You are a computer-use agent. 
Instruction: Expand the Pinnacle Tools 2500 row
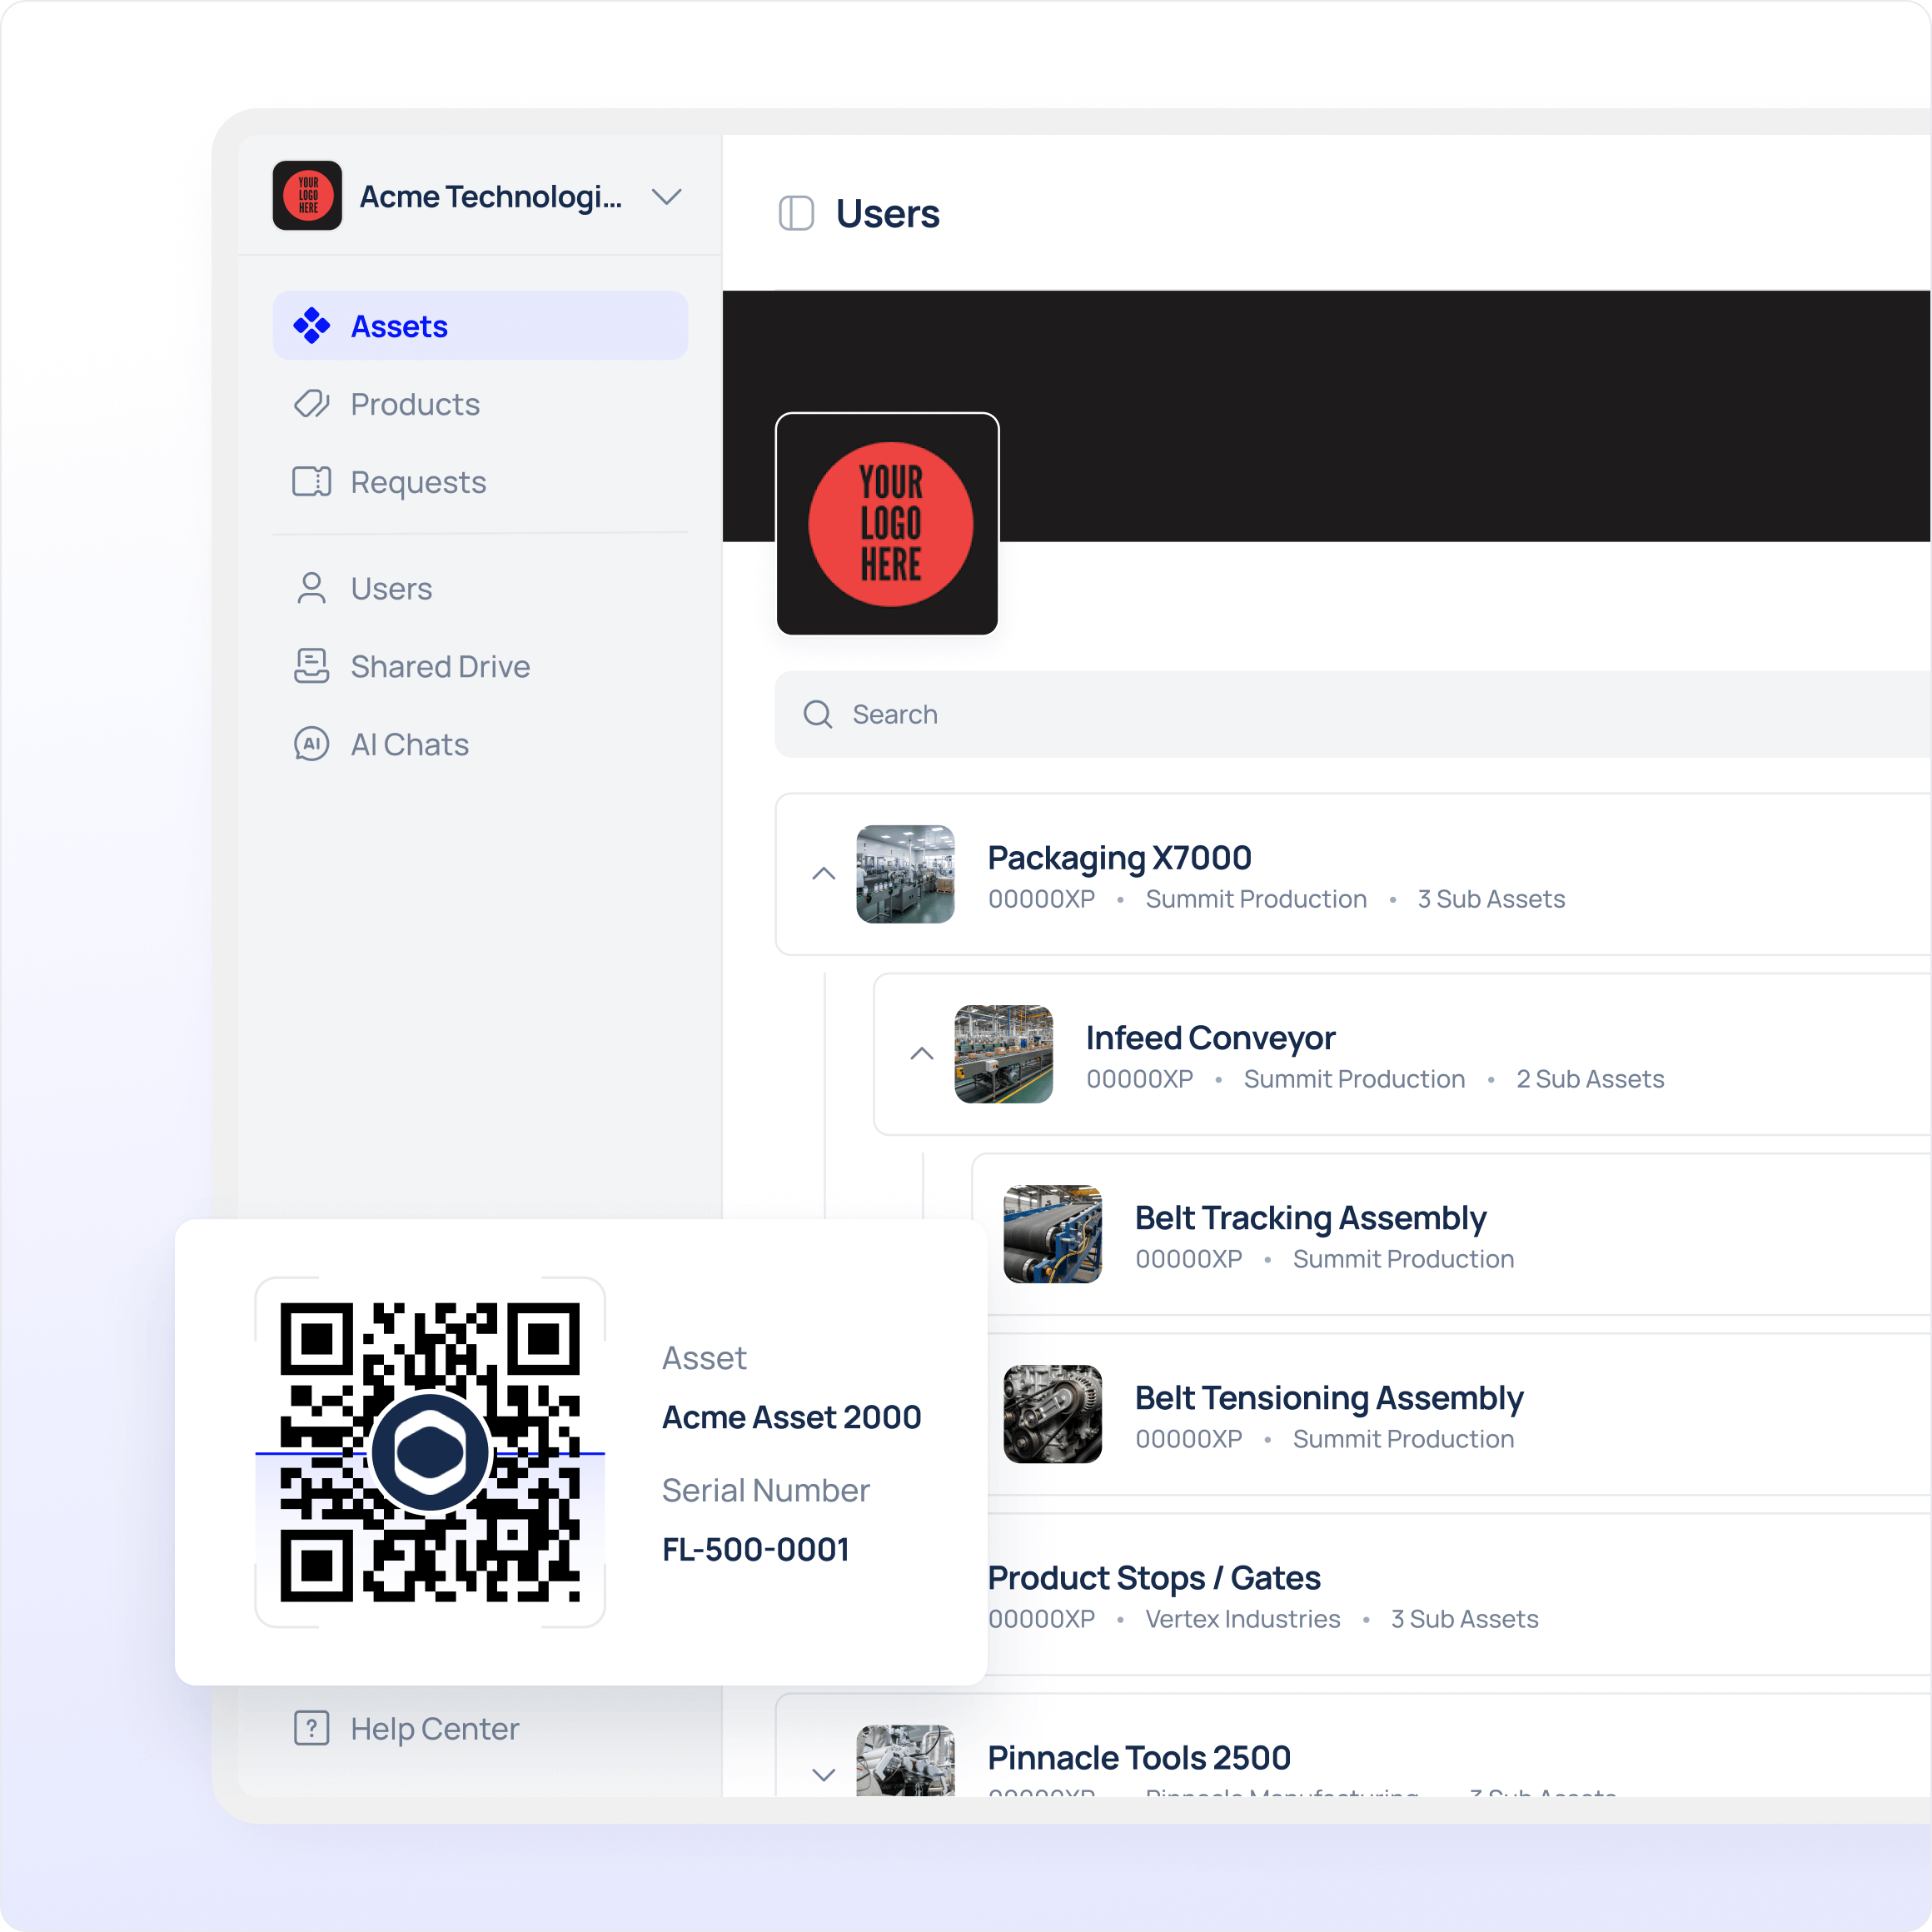click(823, 1775)
